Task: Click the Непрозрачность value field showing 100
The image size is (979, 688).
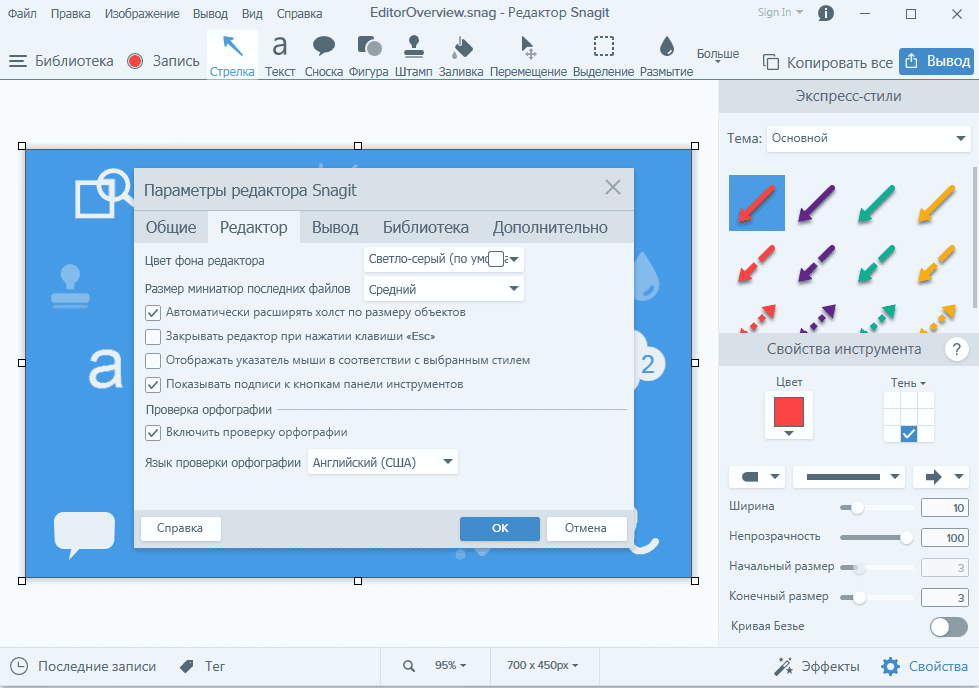Action: 945,538
